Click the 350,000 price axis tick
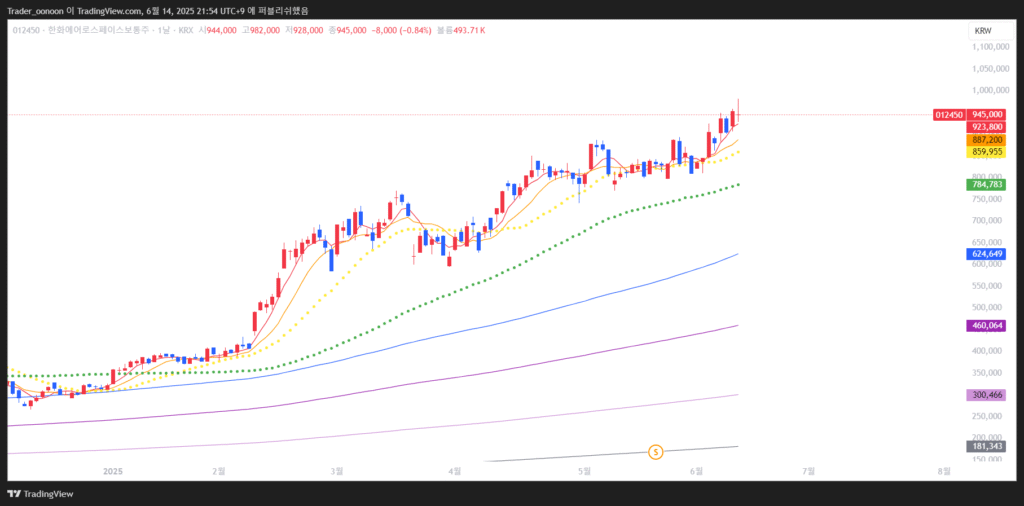1024x506 pixels. tap(989, 373)
